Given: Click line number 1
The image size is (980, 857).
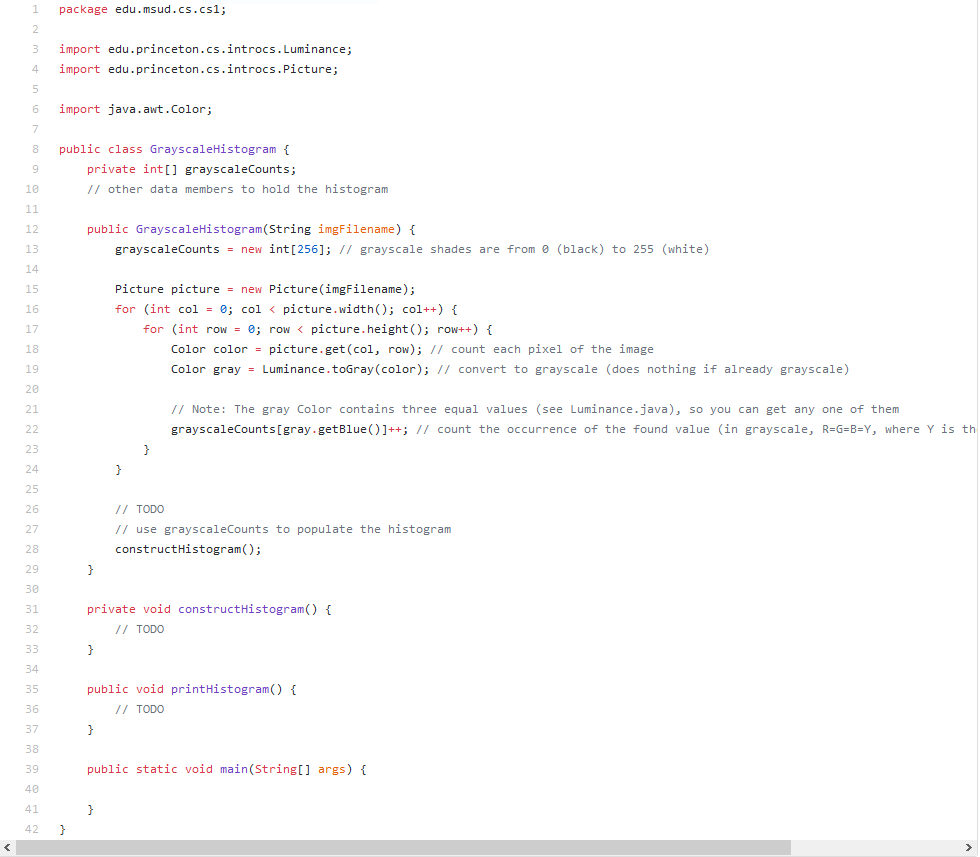Looking at the screenshot, I should coord(34,9).
